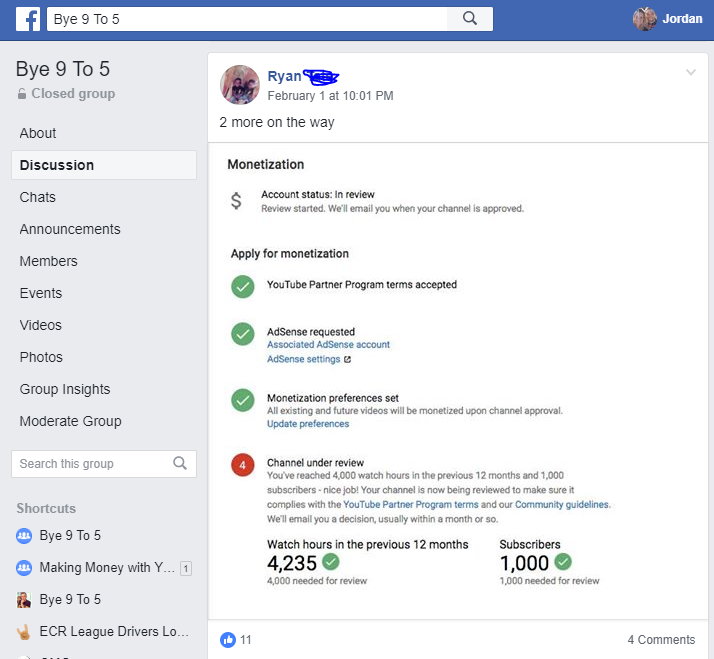Click the Ryan author name link

(284, 76)
